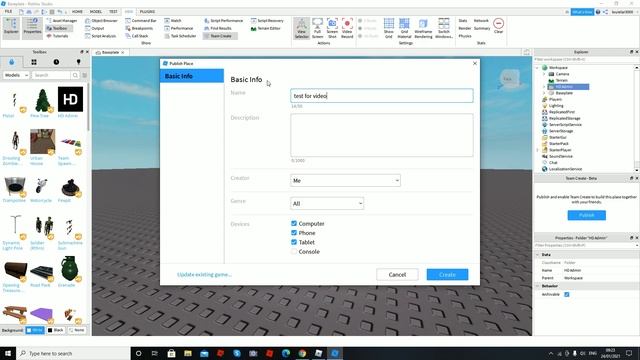The width and height of the screenshot is (640, 360).
Task: Expand the Baseplate item in Explorer
Action: [544, 93]
